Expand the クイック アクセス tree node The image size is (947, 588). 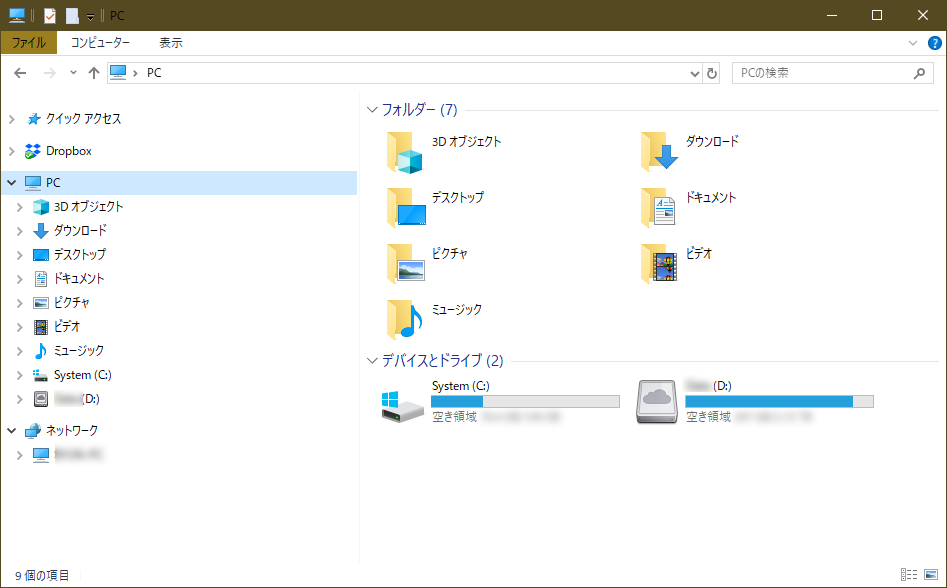point(11,119)
